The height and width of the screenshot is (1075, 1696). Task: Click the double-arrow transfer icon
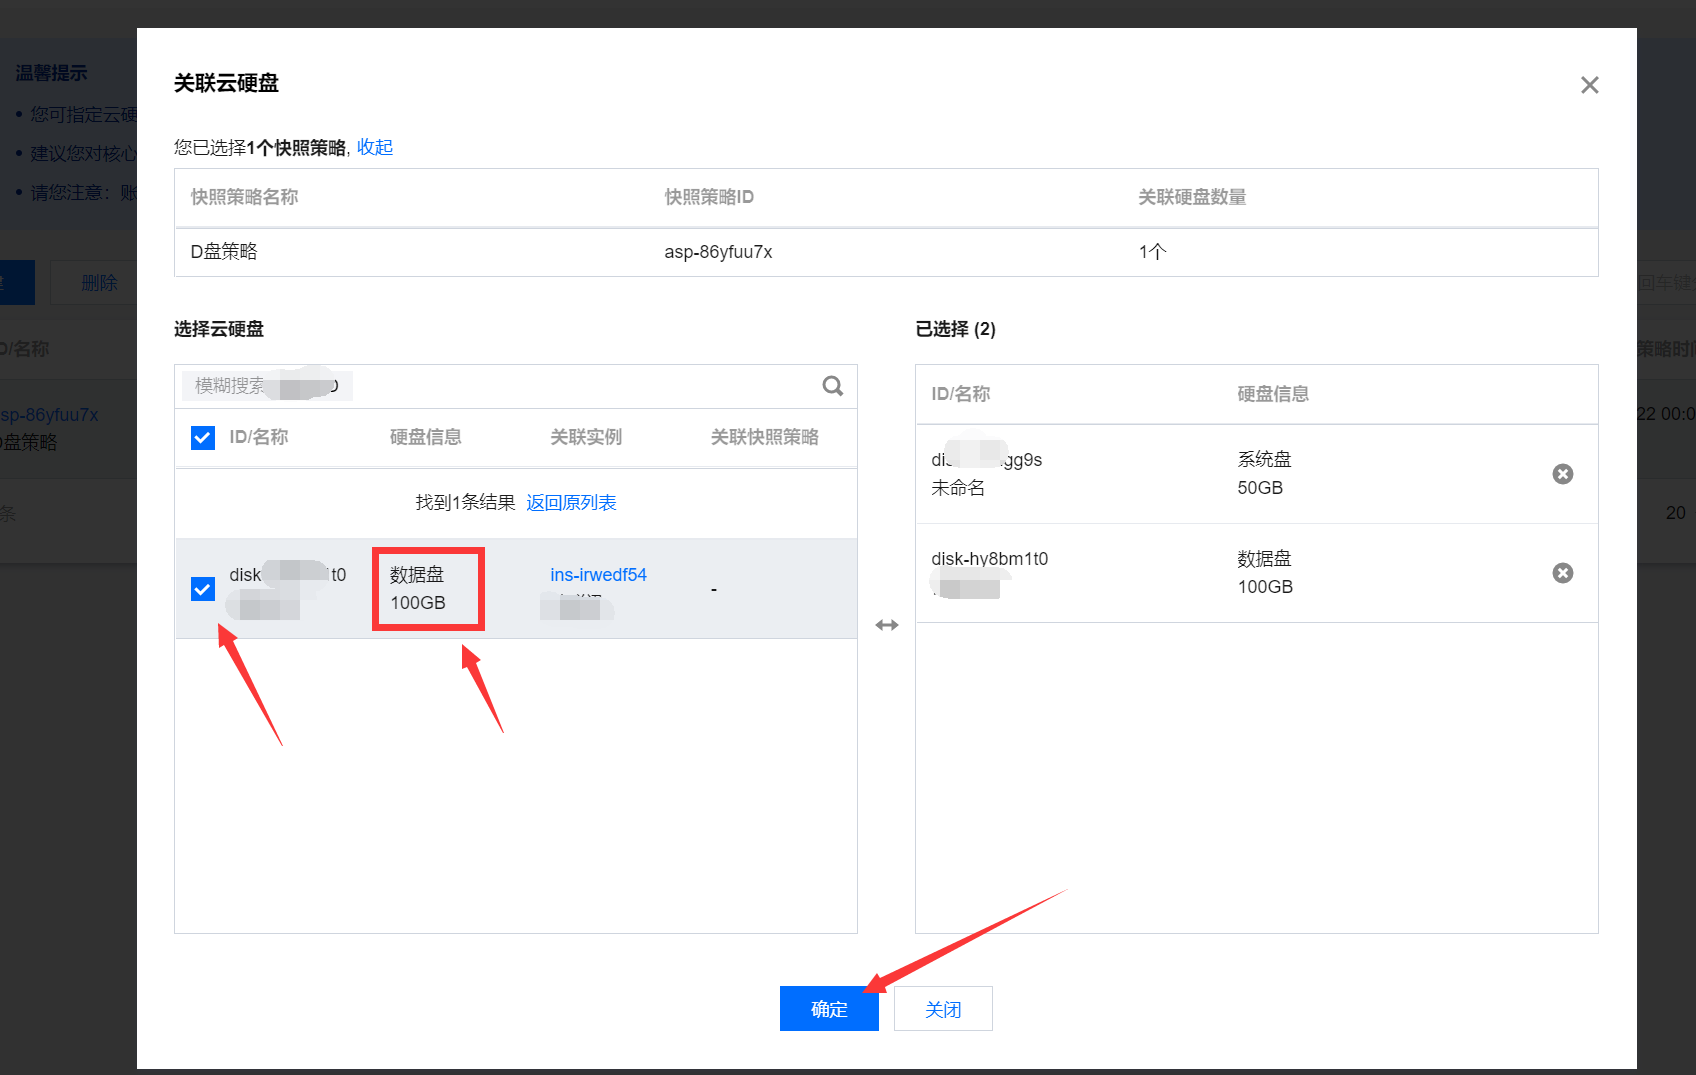[887, 625]
